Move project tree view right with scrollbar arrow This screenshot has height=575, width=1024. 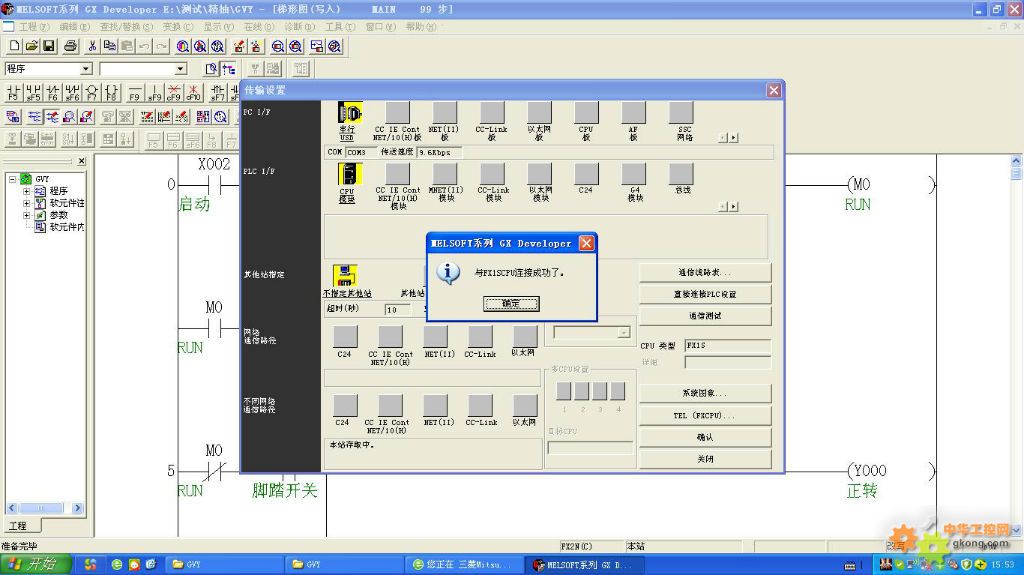click(78, 508)
